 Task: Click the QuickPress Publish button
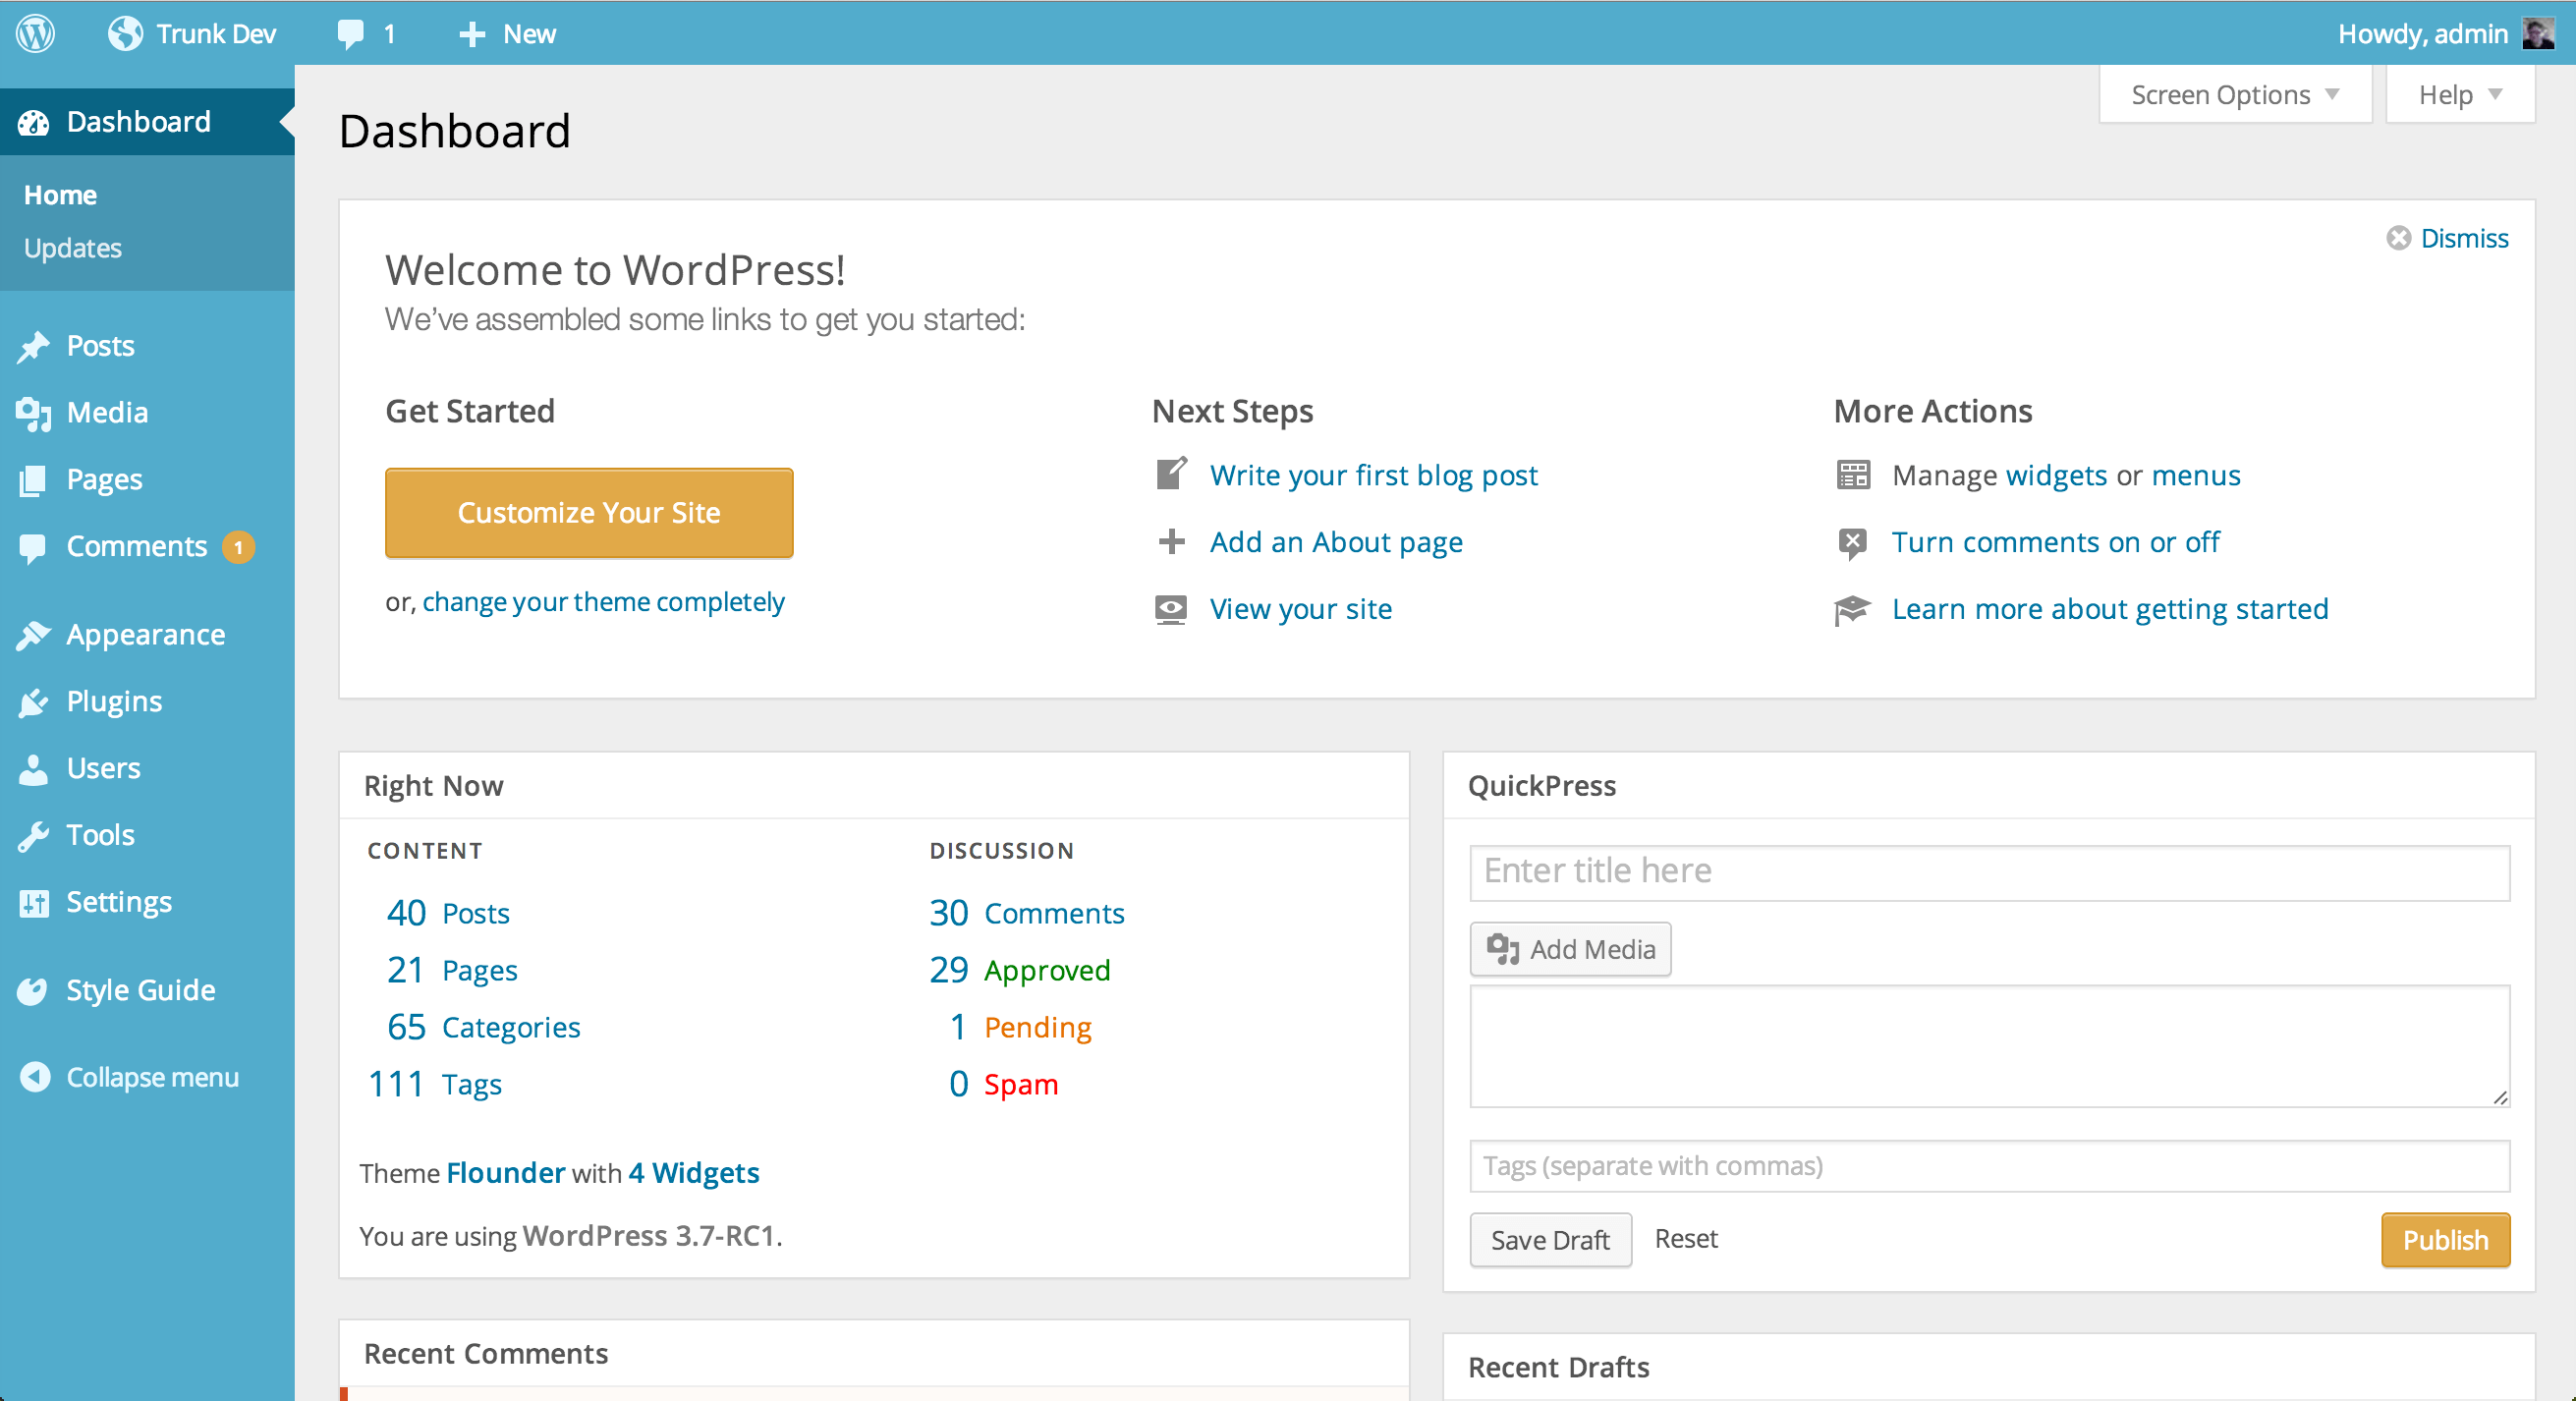pos(2444,1239)
